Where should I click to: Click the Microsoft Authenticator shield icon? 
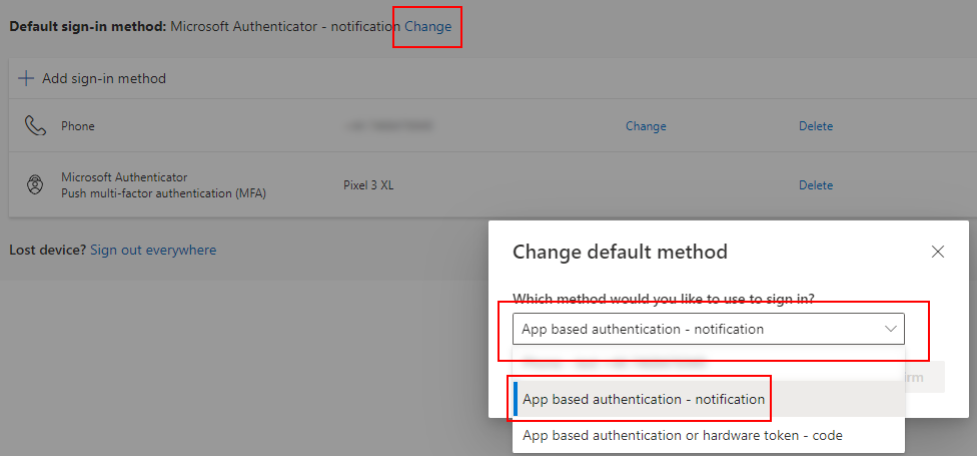pyautogui.click(x=35, y=185)
